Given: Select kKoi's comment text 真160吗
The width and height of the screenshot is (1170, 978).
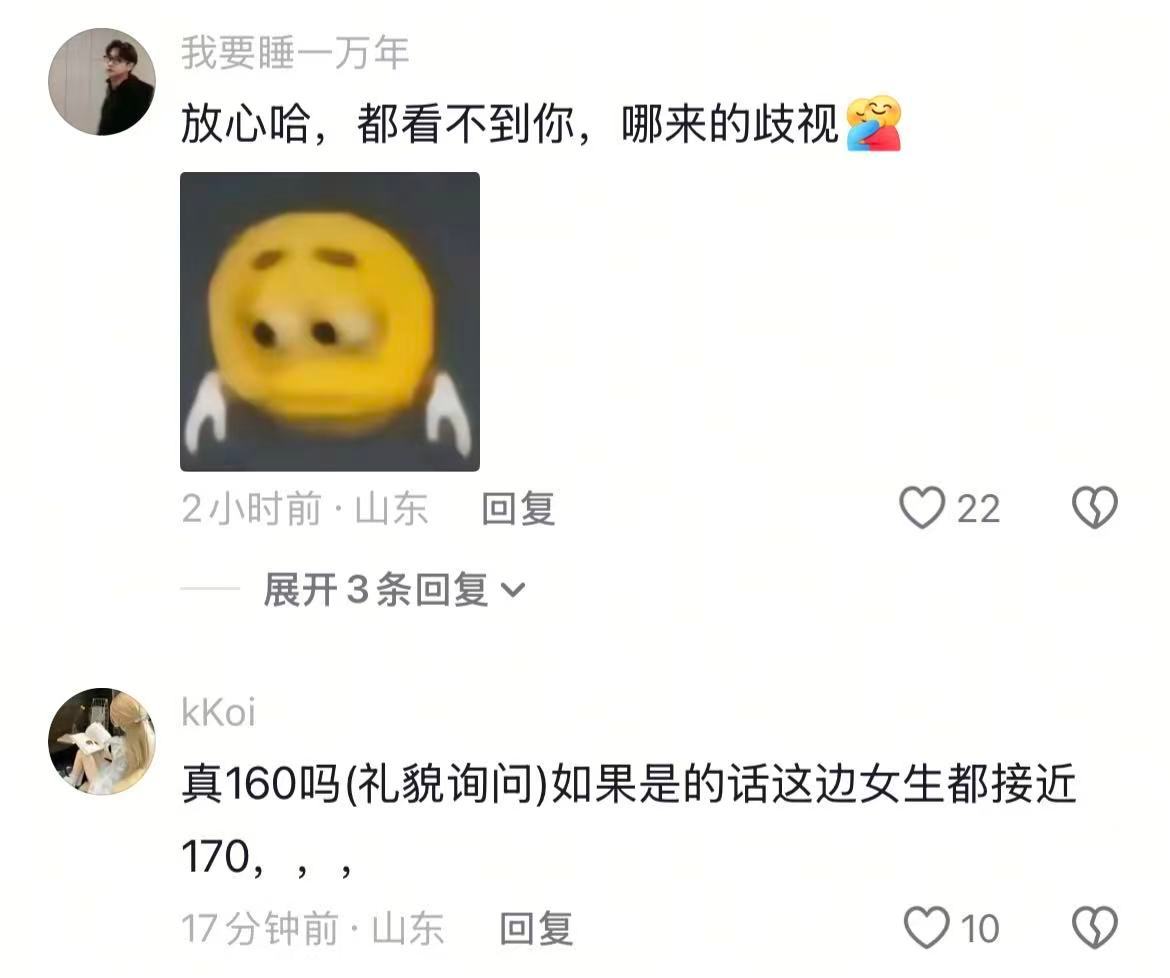Looking at the screenshot, I should pyautogui.click(x=260, y=784).
